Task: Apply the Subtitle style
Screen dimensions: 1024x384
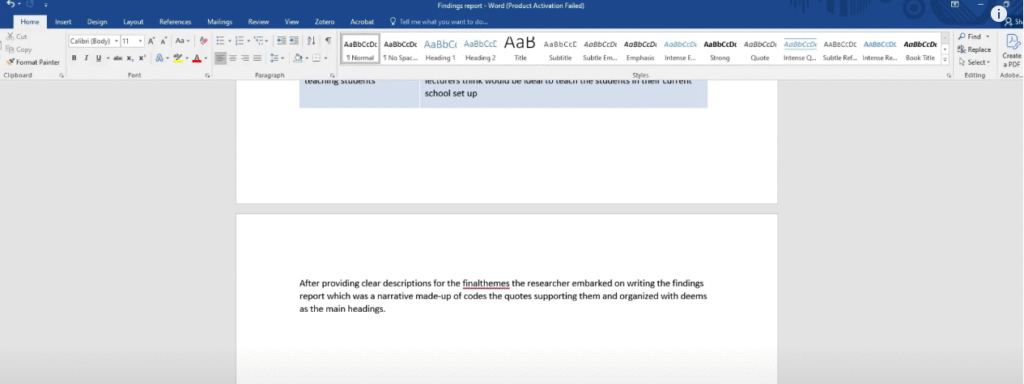Action: (x=560, y=49)
